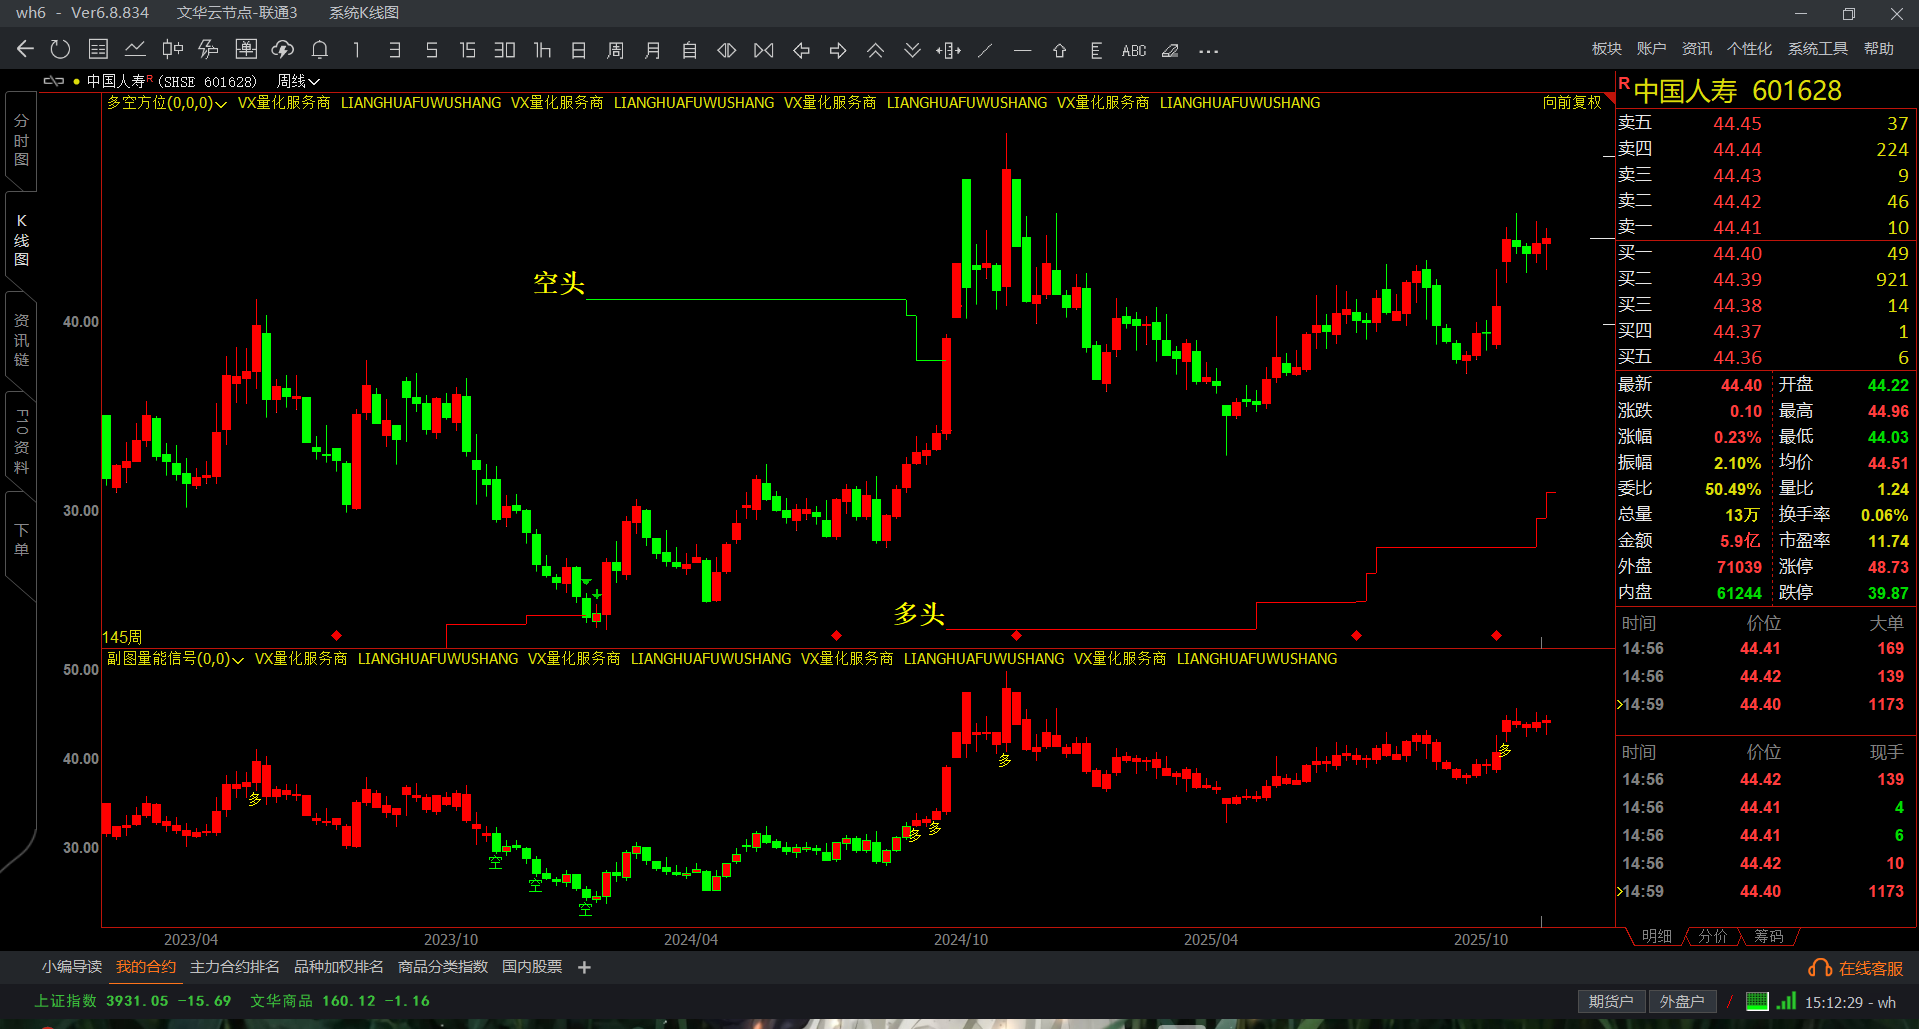Image resolution: width=1919 pixels, height=1029 pixels.
Task: Open the 下单 side tab
Action: (x=21, y=540)
